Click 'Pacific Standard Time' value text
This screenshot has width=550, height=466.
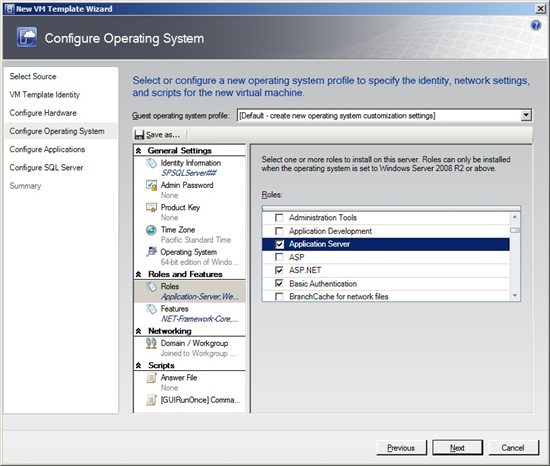pos(196,240)
